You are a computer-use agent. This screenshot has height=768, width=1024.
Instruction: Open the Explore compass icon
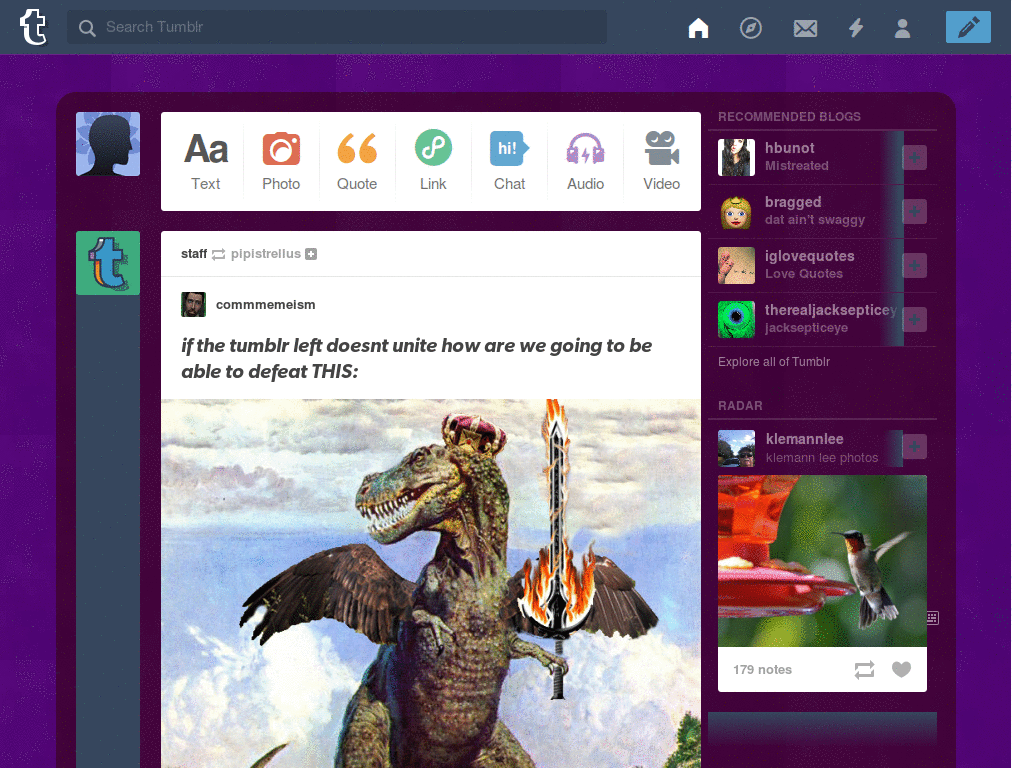(750, 27)
